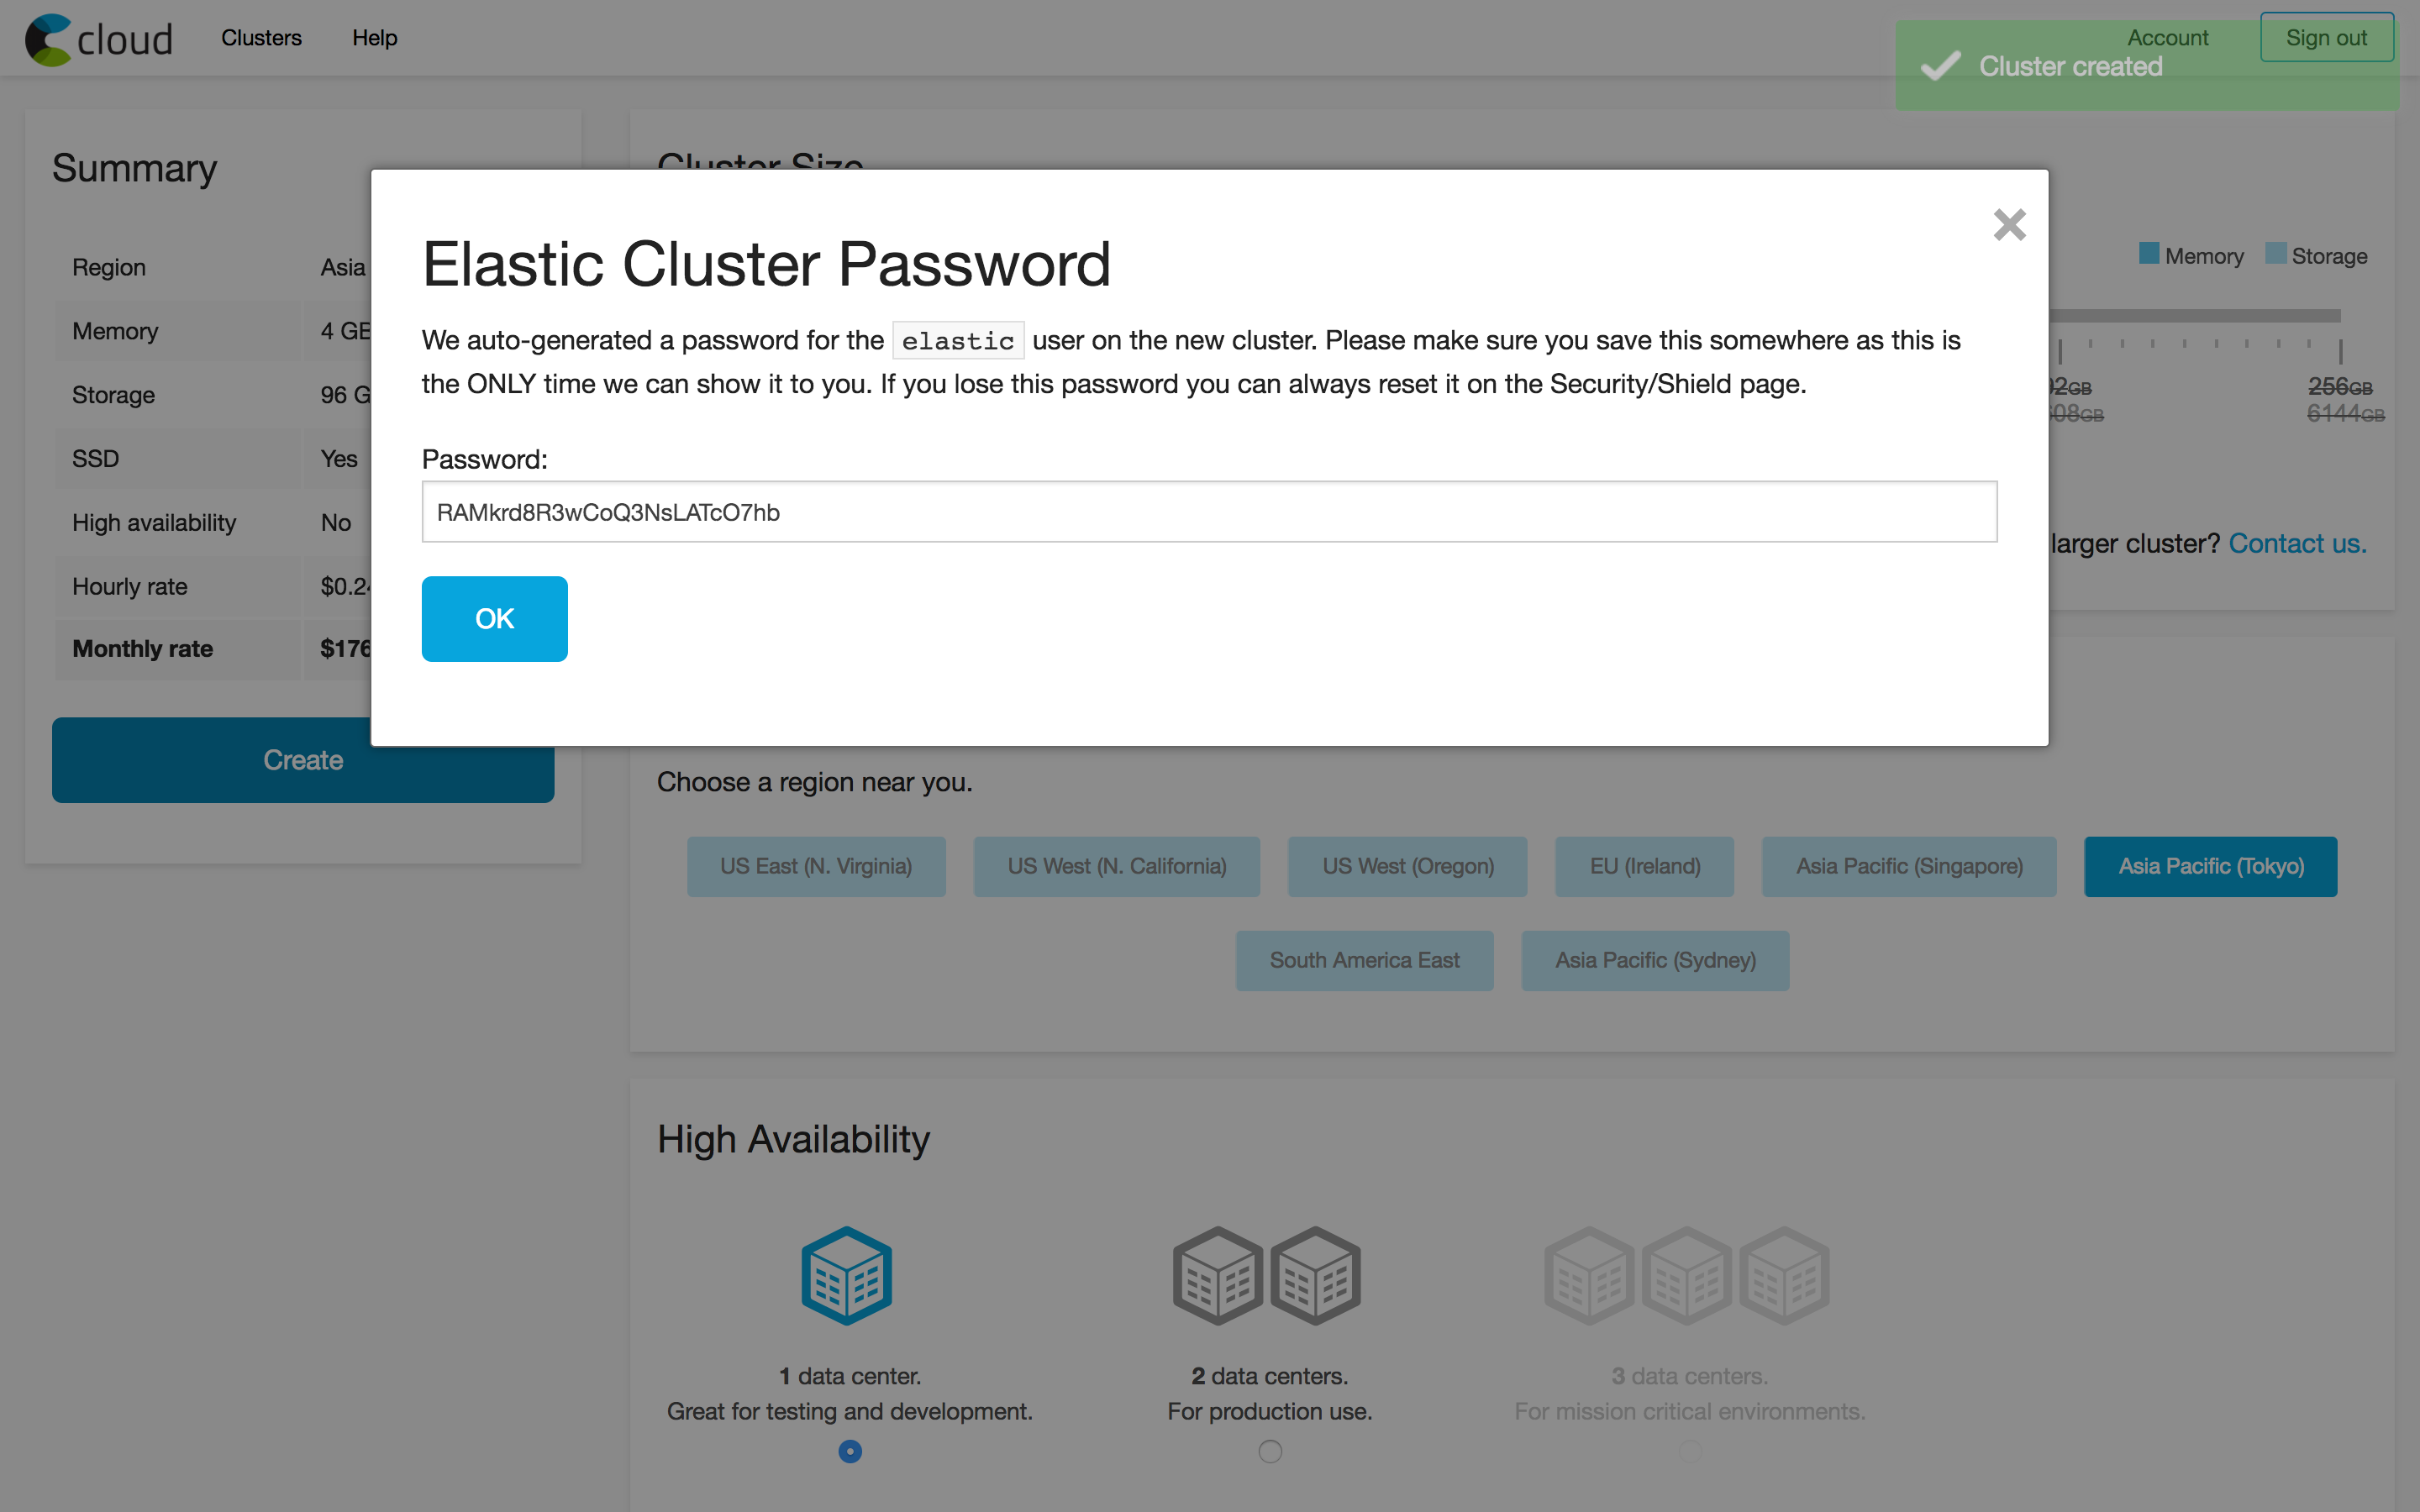This screenshot has width=2420, height=1512.
Task: Click the checkmark success icon in notification
Action: coord(1939,65)
